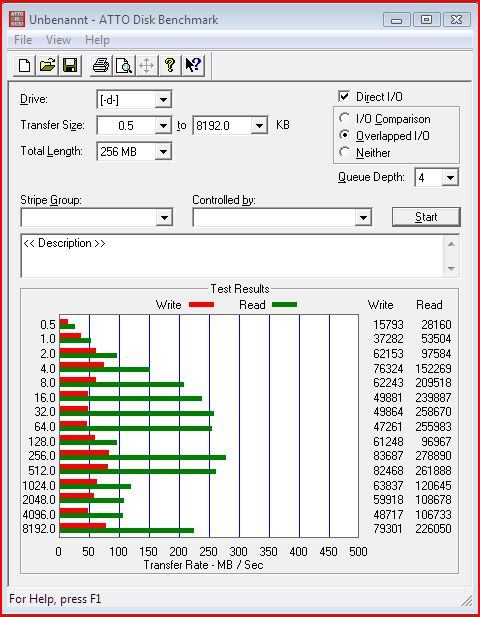Select the I/O Comparison radio button
The width and height of the screenshot is (480, 617).
344,118
